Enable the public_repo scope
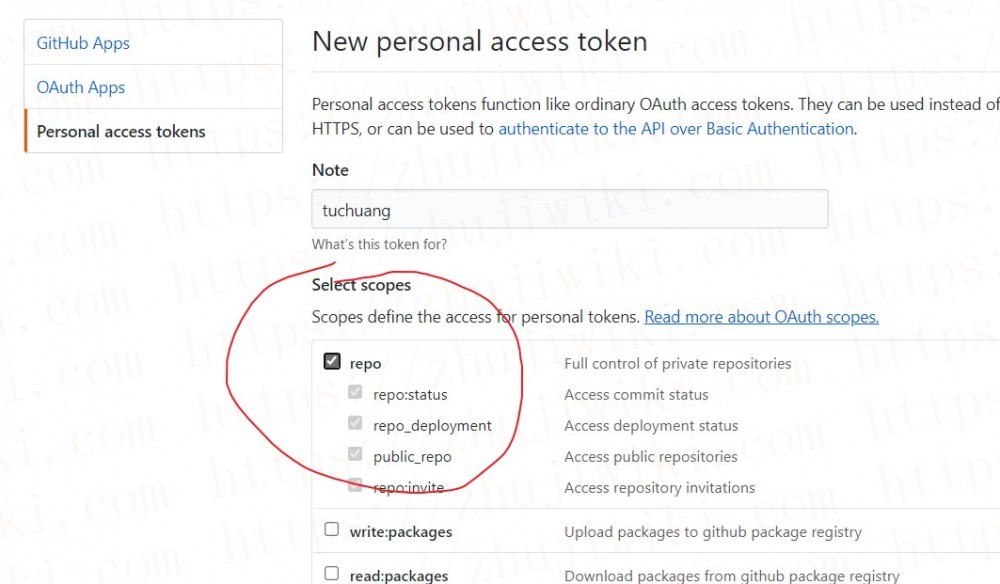Image resolution: width=1000 pixels, height=584 pixels. coord(355,454)
